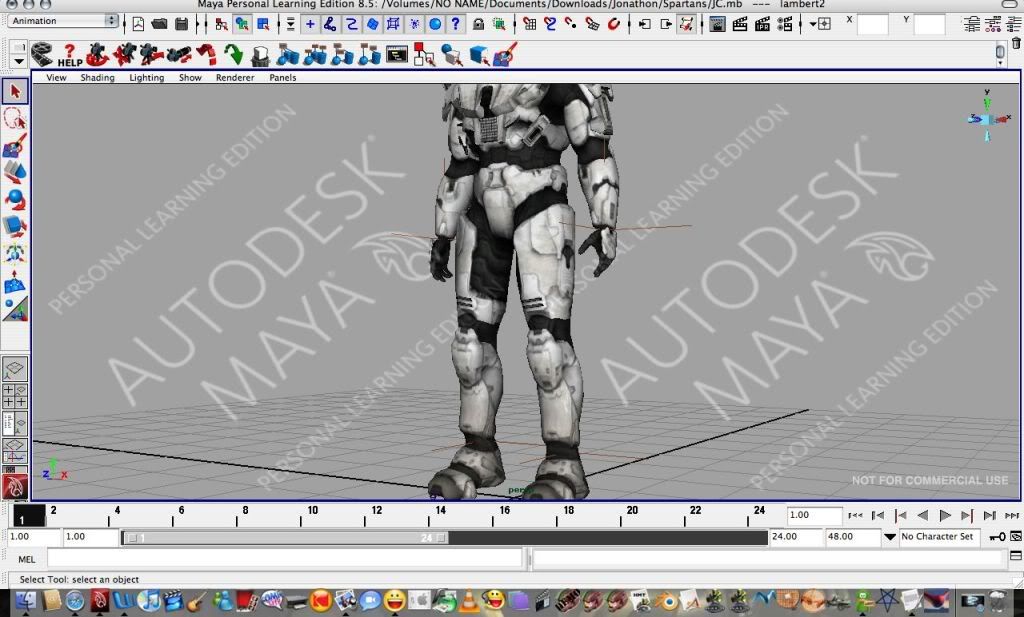
Task: Click the current frame field showing 1.00
Action: 814,515
